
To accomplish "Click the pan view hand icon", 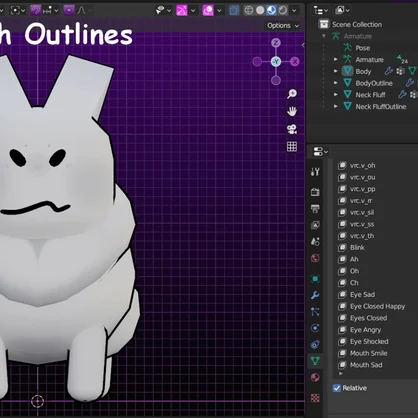I will (x=292, y=111).
